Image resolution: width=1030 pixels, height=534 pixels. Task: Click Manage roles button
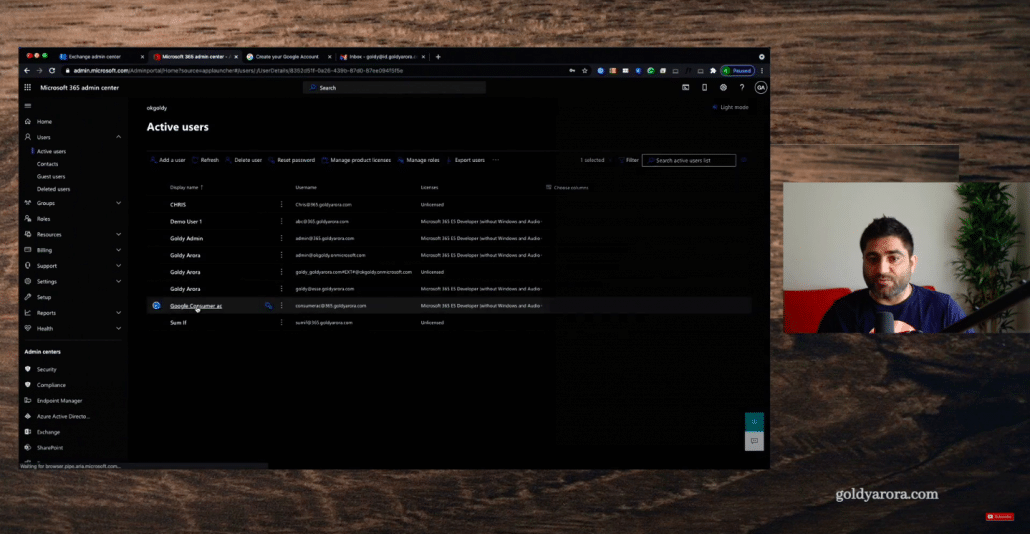coord(418,160)
